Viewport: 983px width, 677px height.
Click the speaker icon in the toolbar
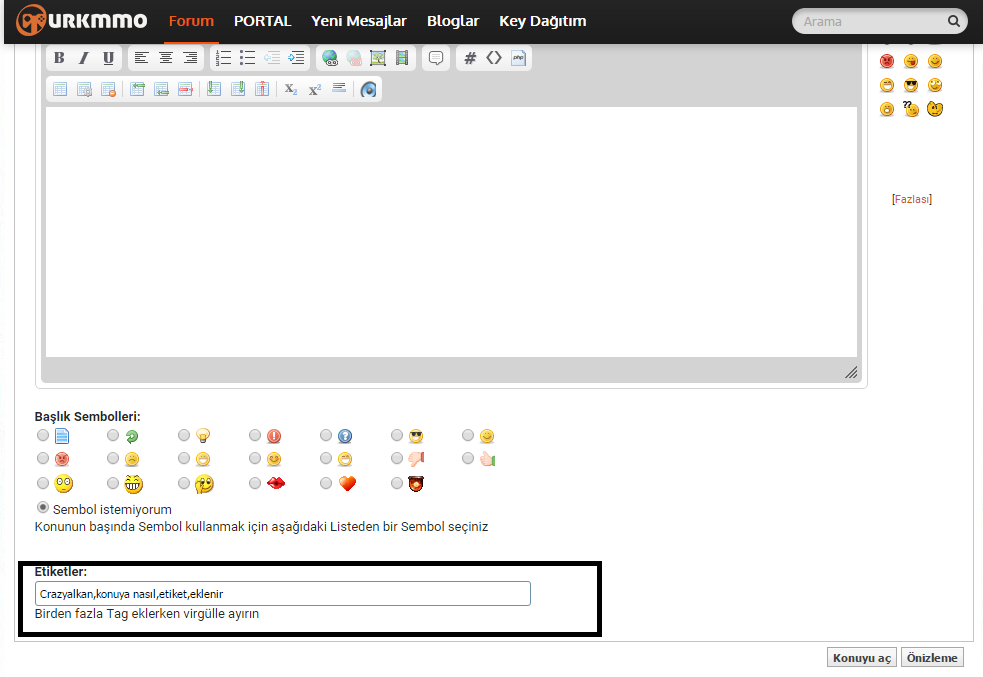point(369,89)
